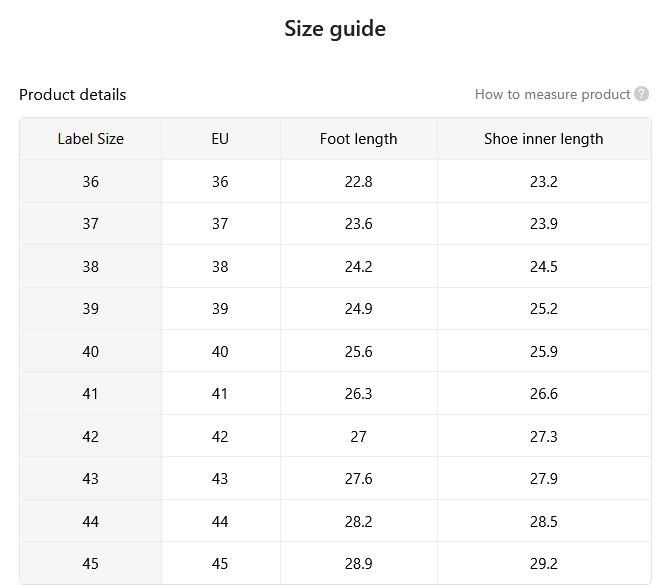The image size is (657, 588).
Task: Select shoe inner length 25.9 value
Action: click(544, 351)
